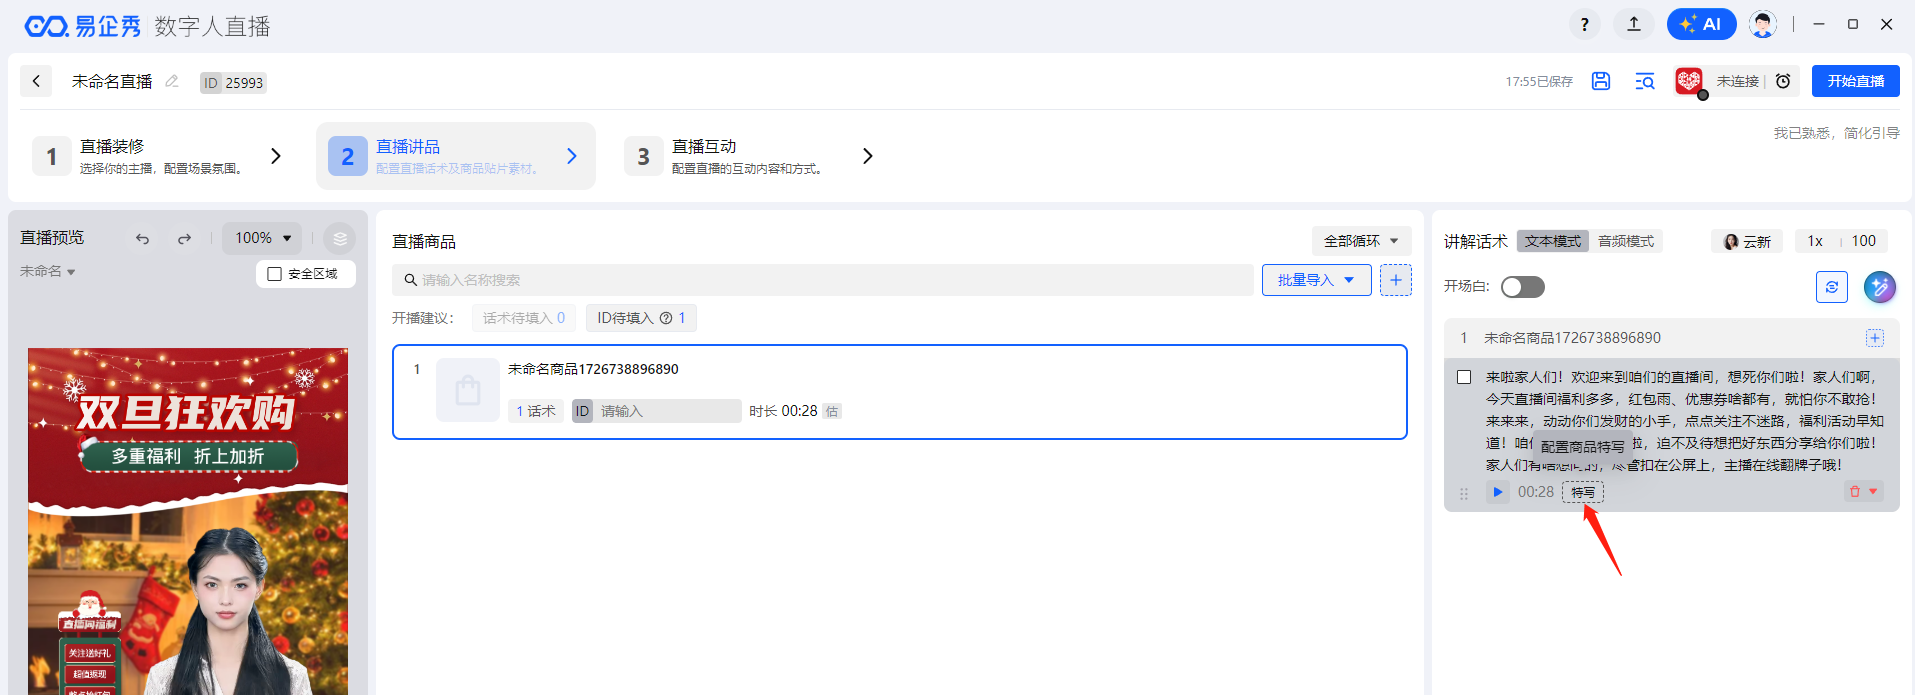Click the 特写 close-up button
This screenshot has width=1915, height=695.
[1583, 492]
